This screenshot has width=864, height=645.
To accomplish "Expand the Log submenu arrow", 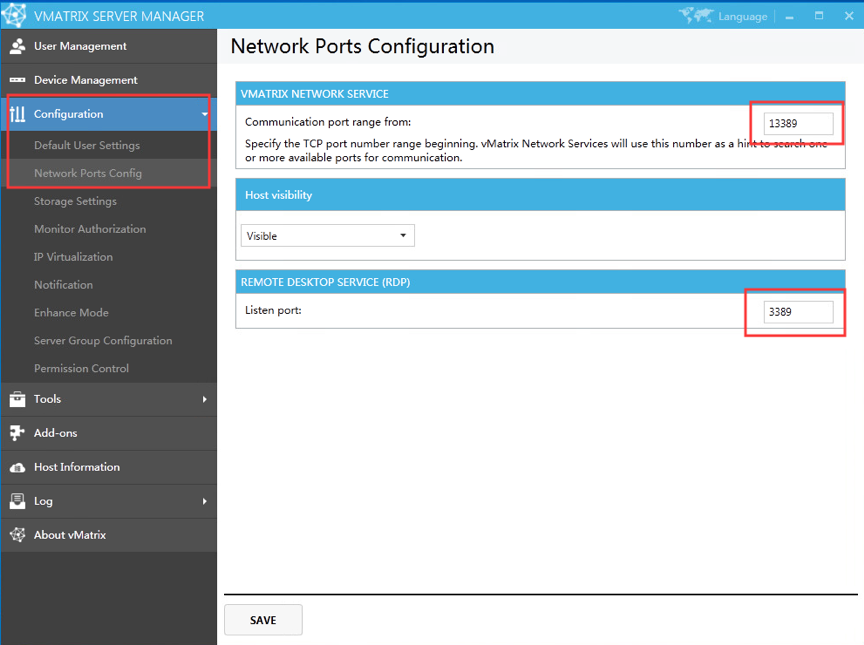I will (204, 501).
